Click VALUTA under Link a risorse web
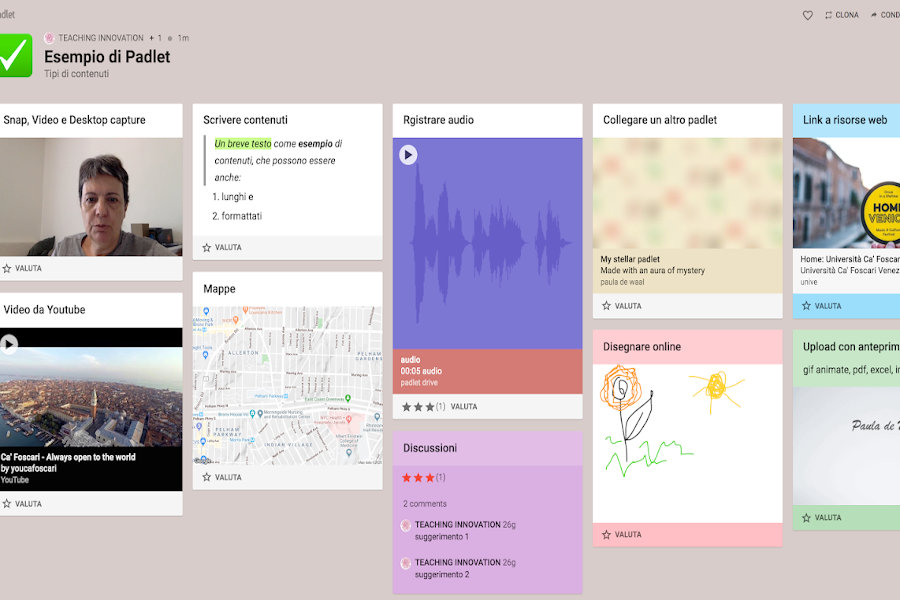The width and height of the screenshot is (900, 600). pyautogui.click(x=828, y=306)
